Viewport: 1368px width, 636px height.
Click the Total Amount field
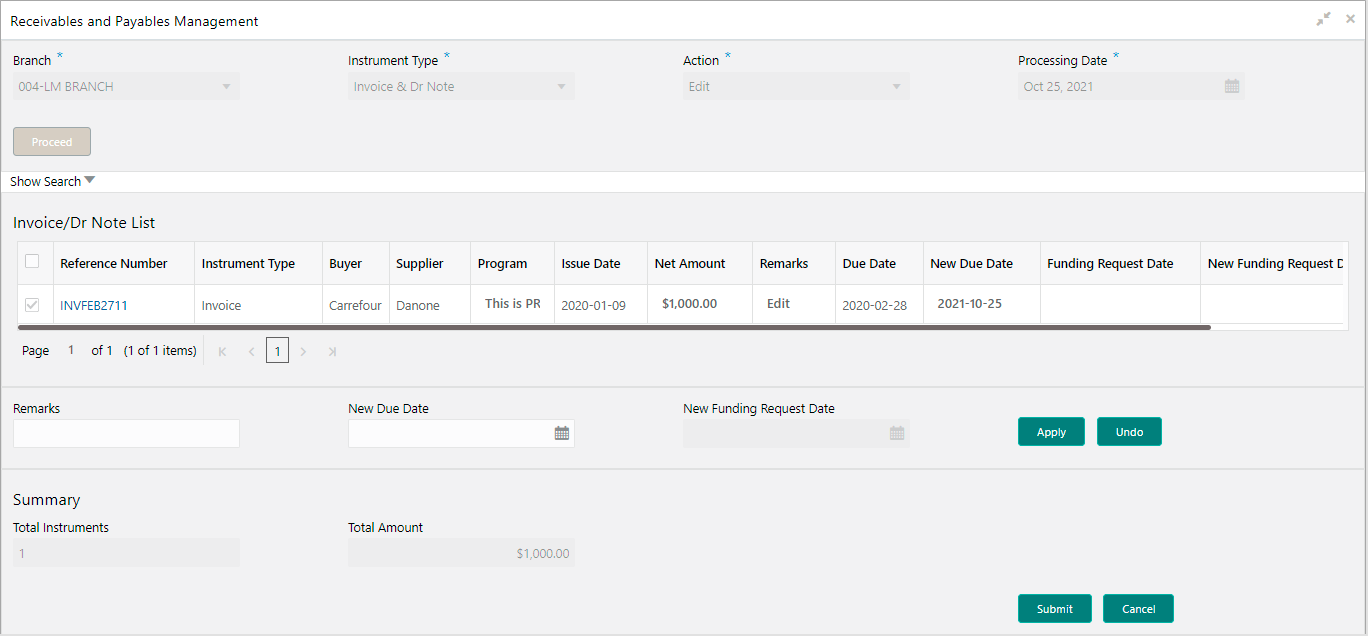coord(461,553)
